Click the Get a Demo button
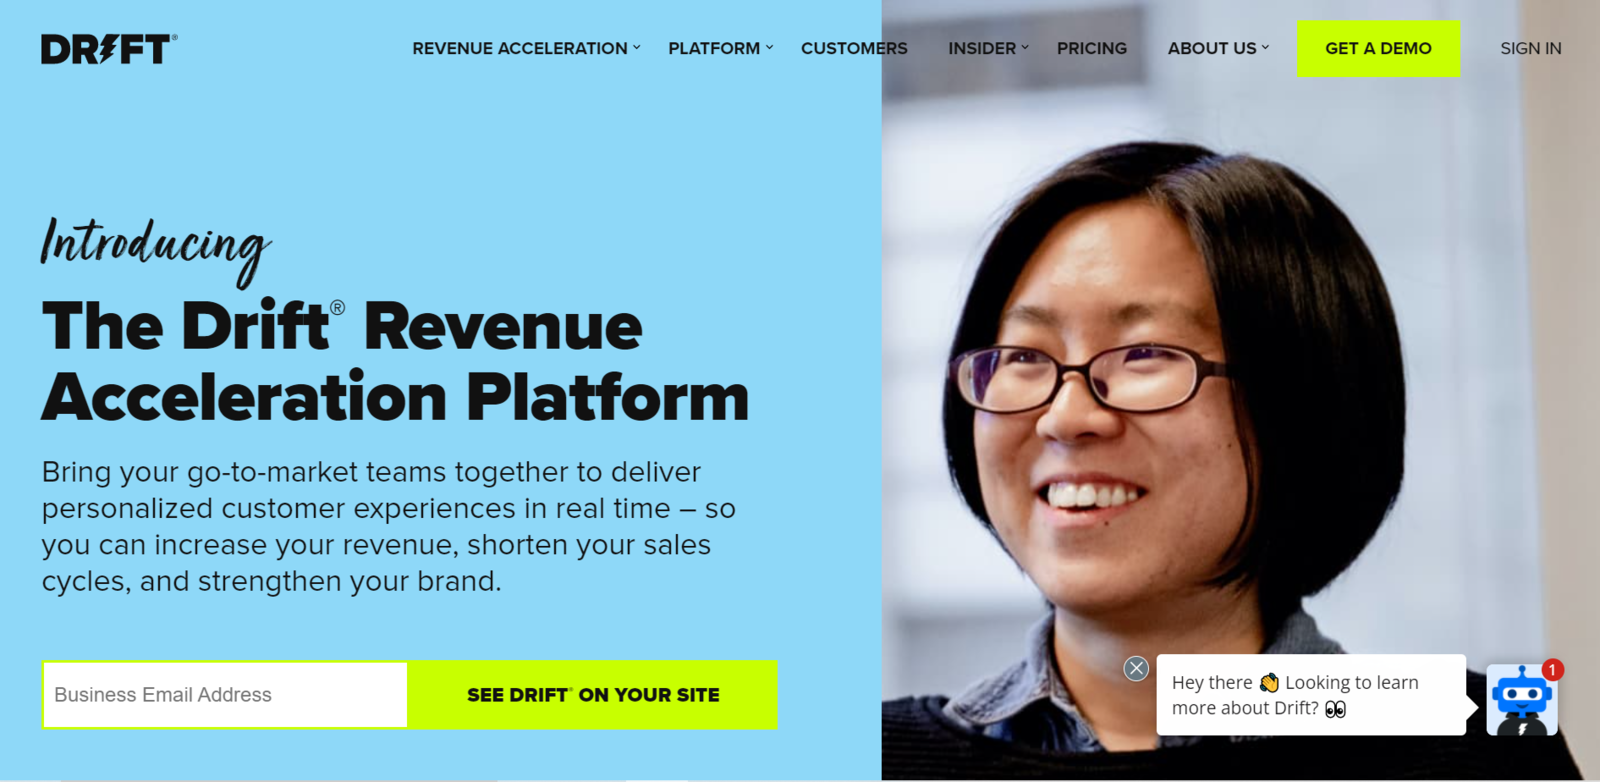The height and width of the screenshot is (782, 1600). 1378,48
